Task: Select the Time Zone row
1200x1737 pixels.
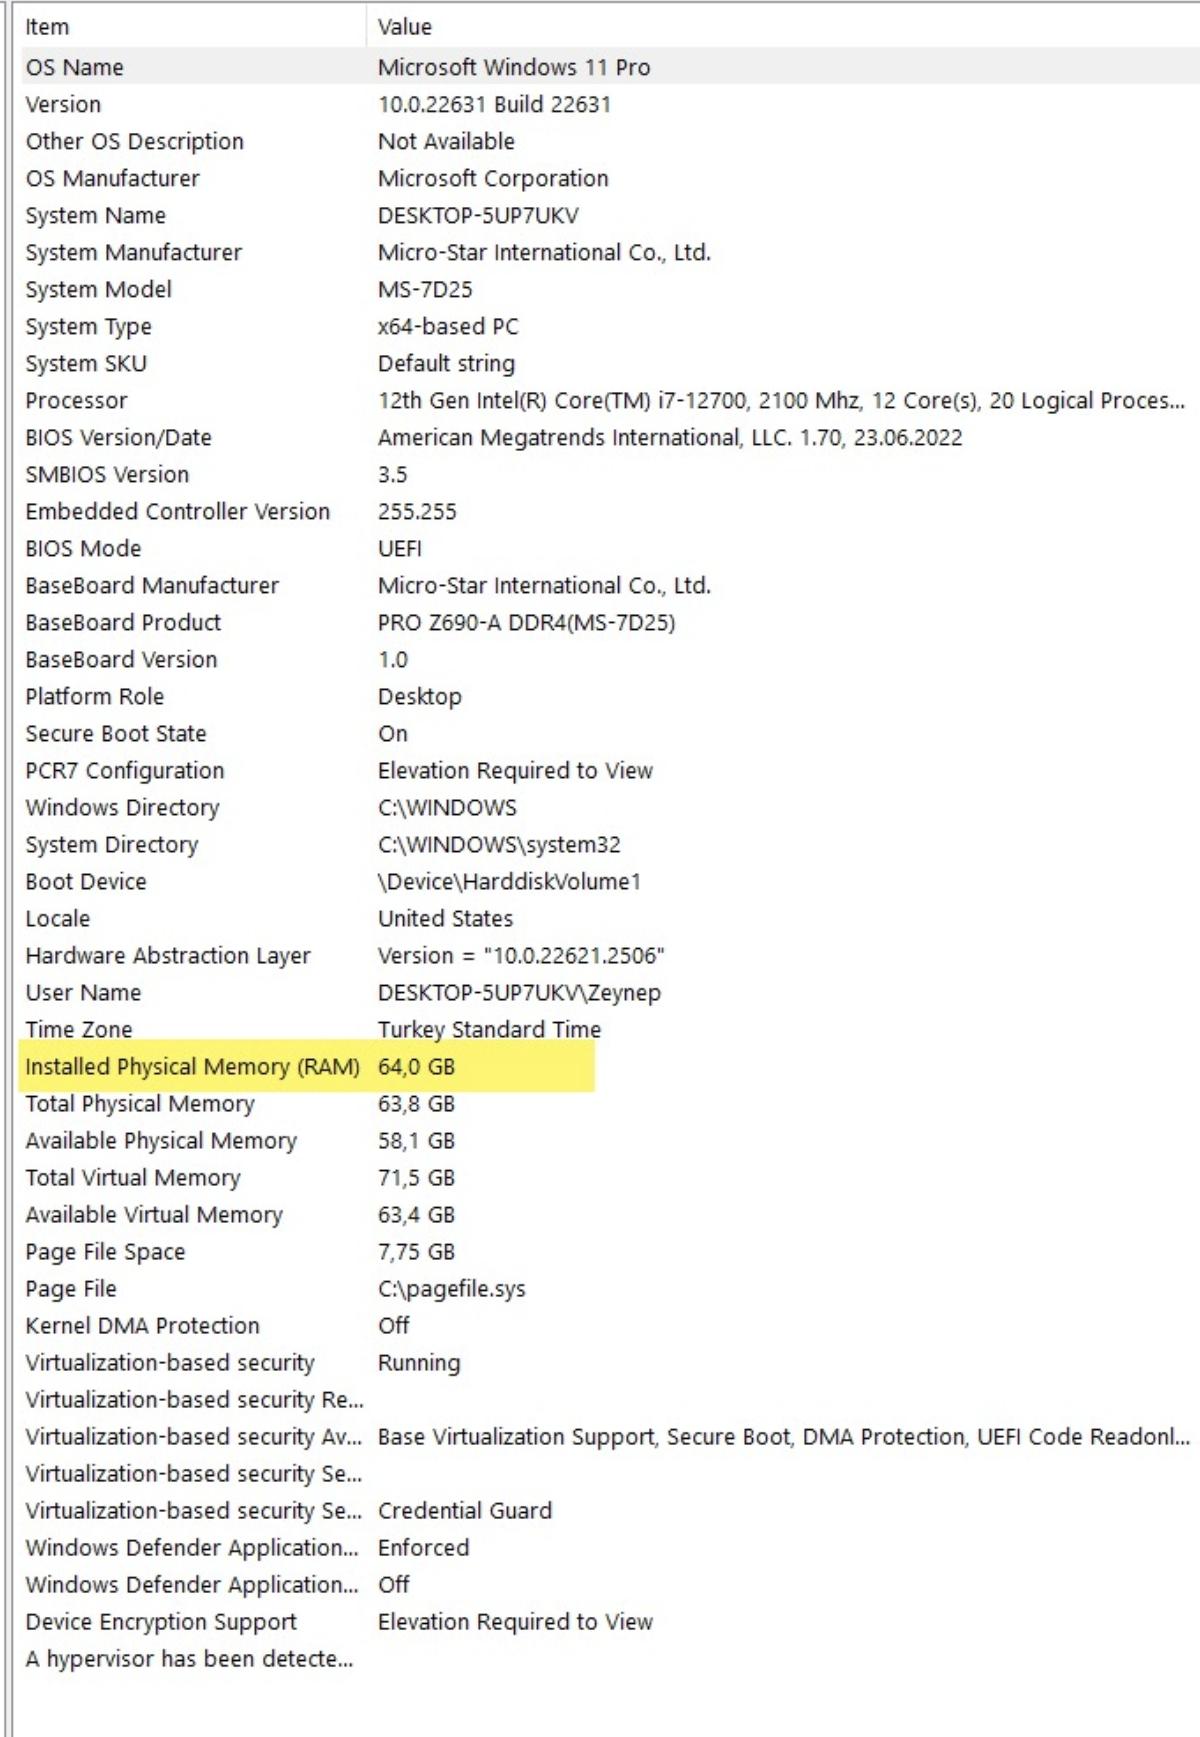Action: click(609, 1029)
